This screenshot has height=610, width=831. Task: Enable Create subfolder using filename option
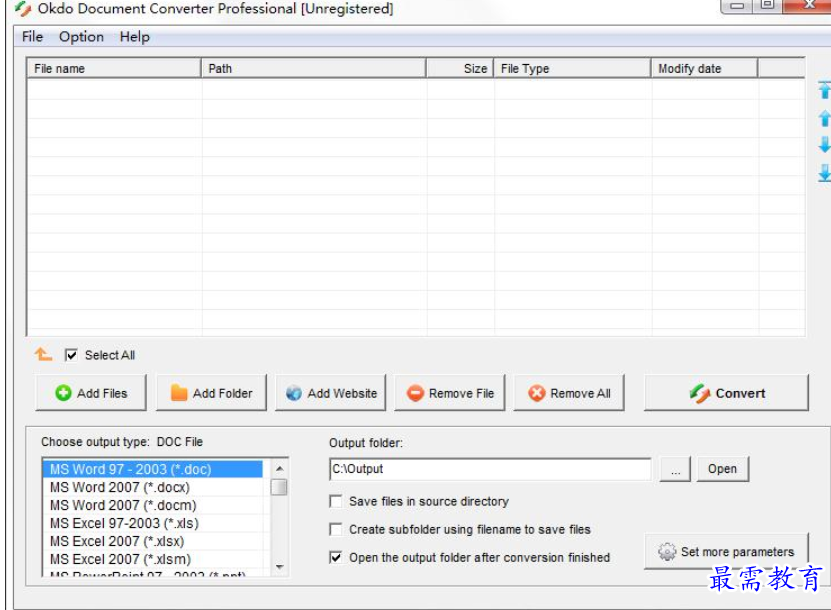point(335,529)
